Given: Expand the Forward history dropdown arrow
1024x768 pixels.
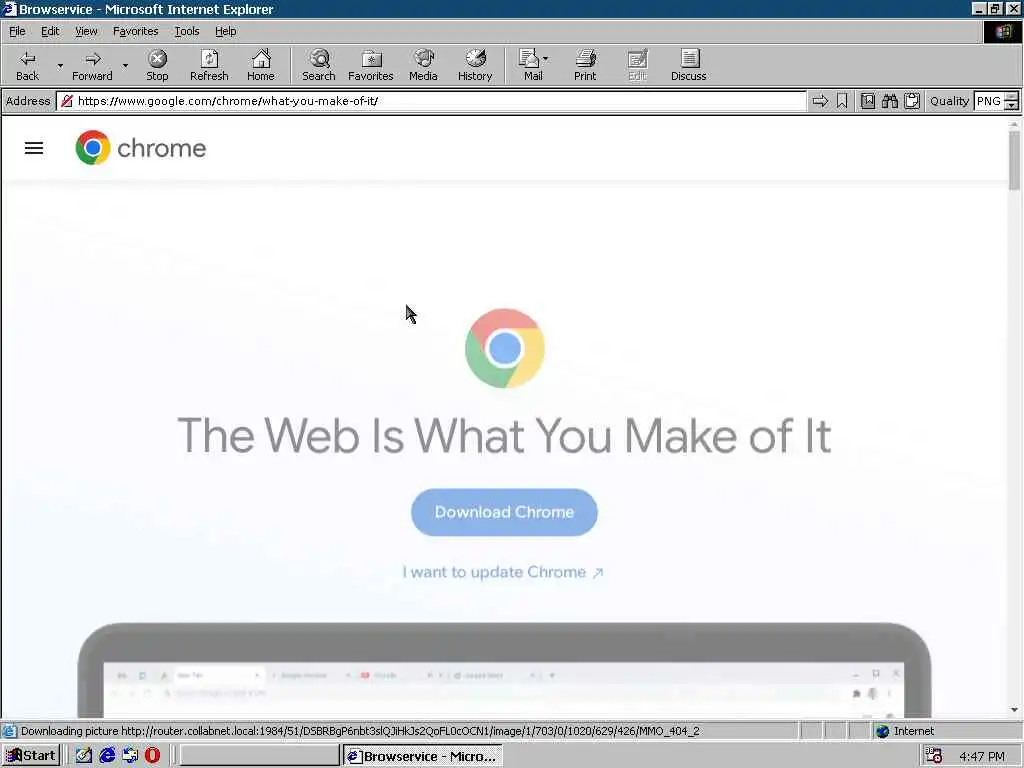Looking at the screenshot, I should point(125,65).
